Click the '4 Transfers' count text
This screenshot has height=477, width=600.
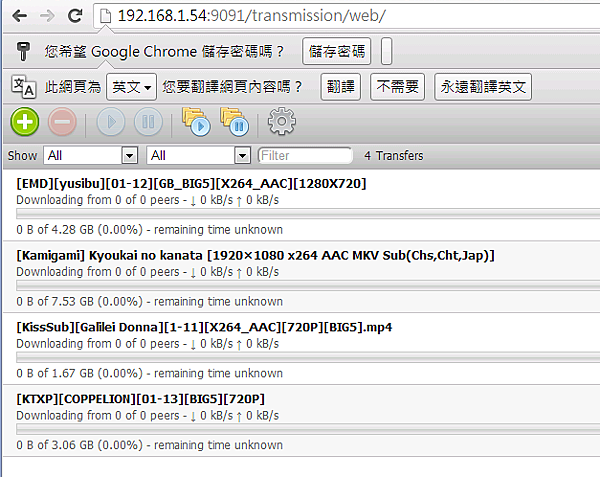point(394,156)
